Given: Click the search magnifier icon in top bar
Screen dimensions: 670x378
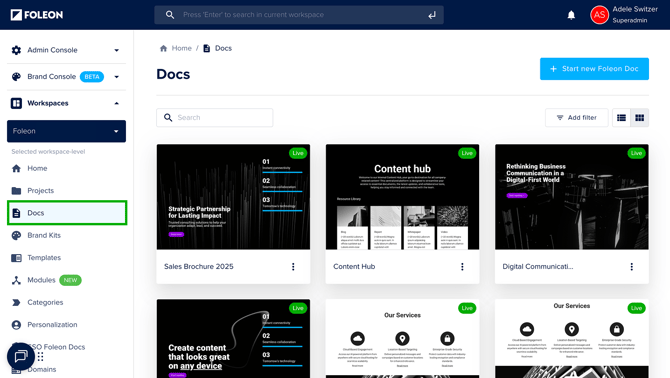Looking at the screenshot, I should 170,15.
